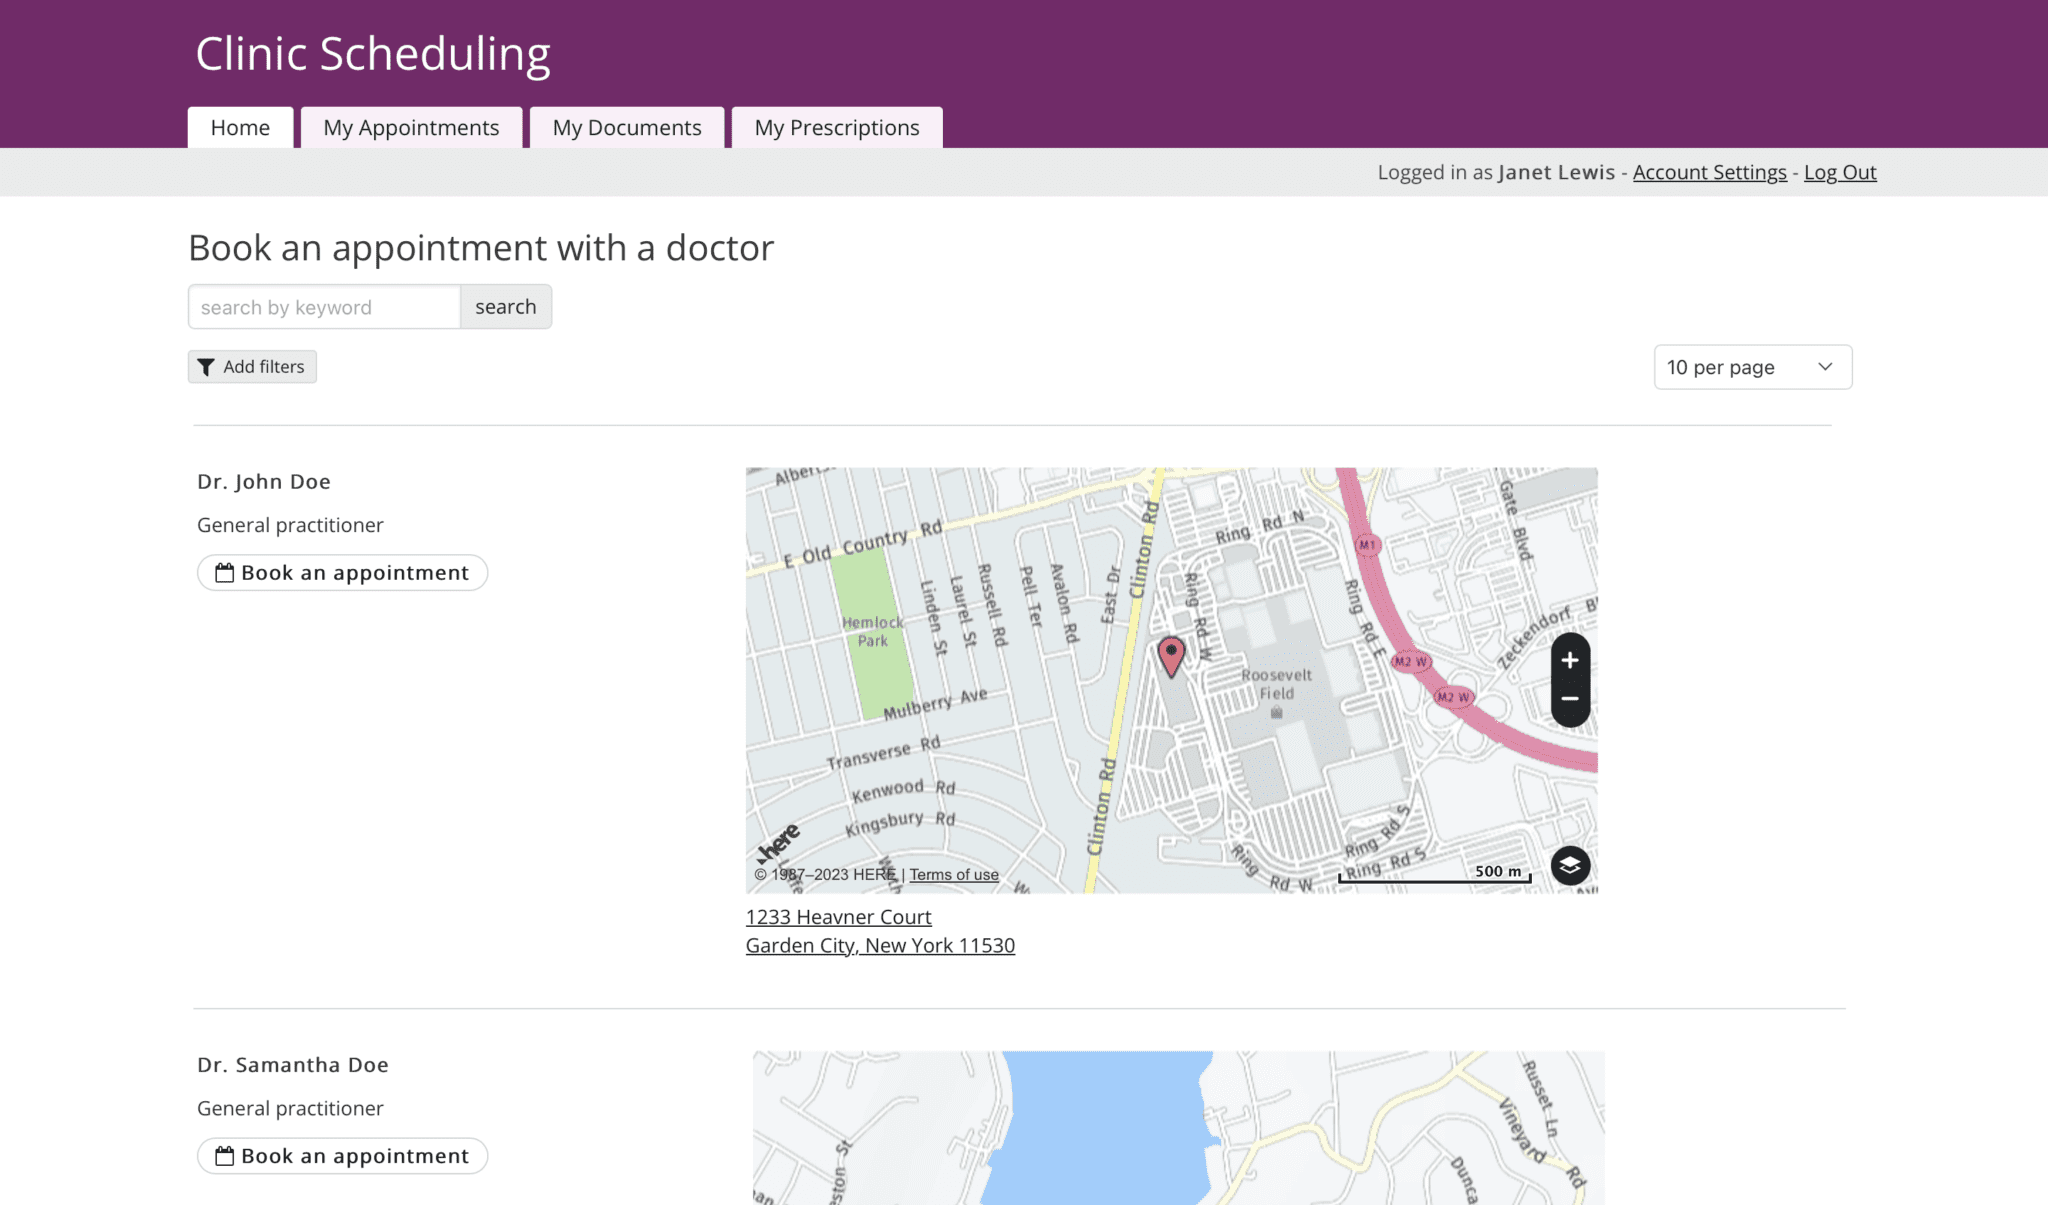Click the keyword search field
The height and width of the screenshot is (1205, 2048).
[323, 306]
